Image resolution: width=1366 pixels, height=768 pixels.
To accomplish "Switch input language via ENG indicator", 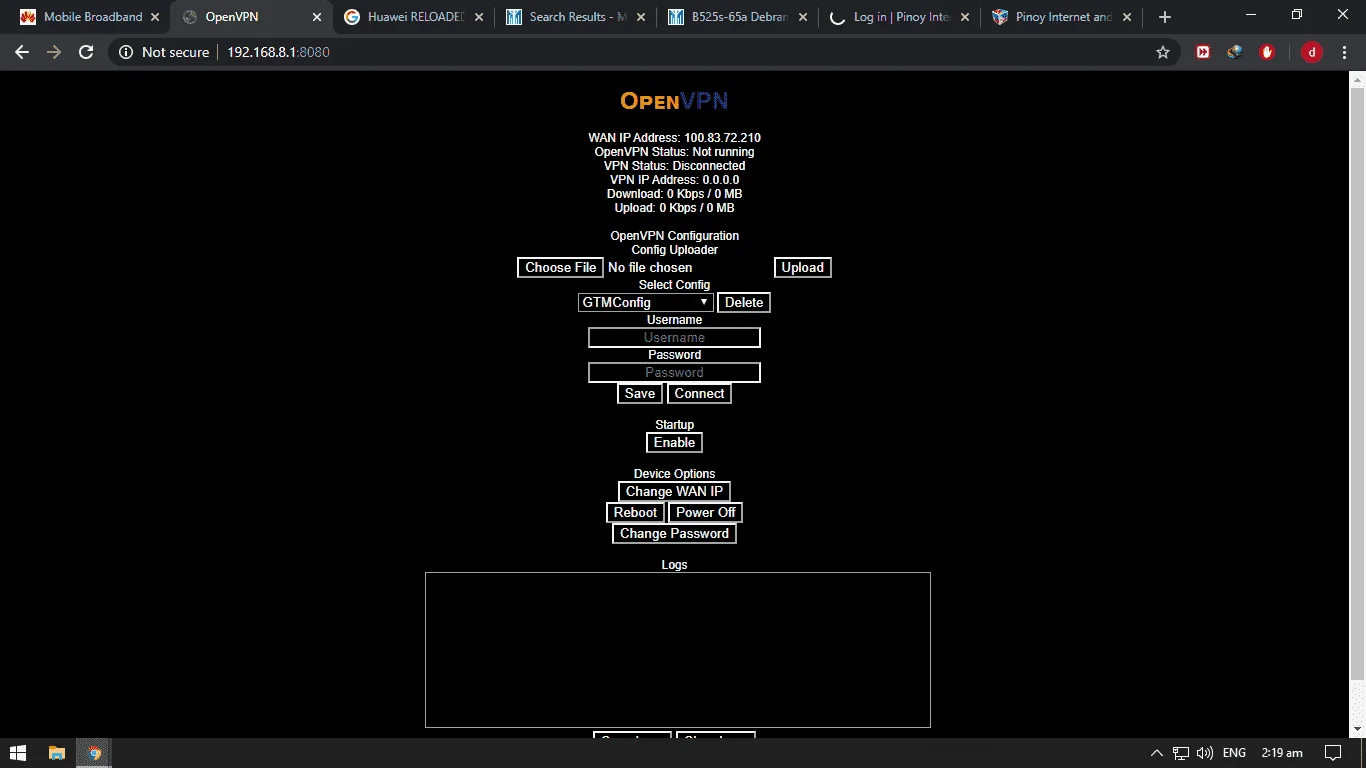I will [x=1234, y=753].
